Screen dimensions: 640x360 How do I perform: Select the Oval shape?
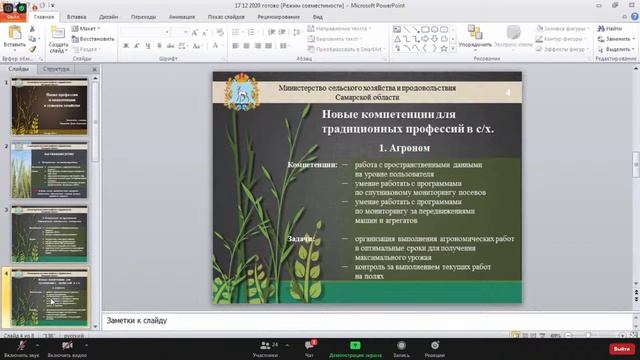(434, 29)
